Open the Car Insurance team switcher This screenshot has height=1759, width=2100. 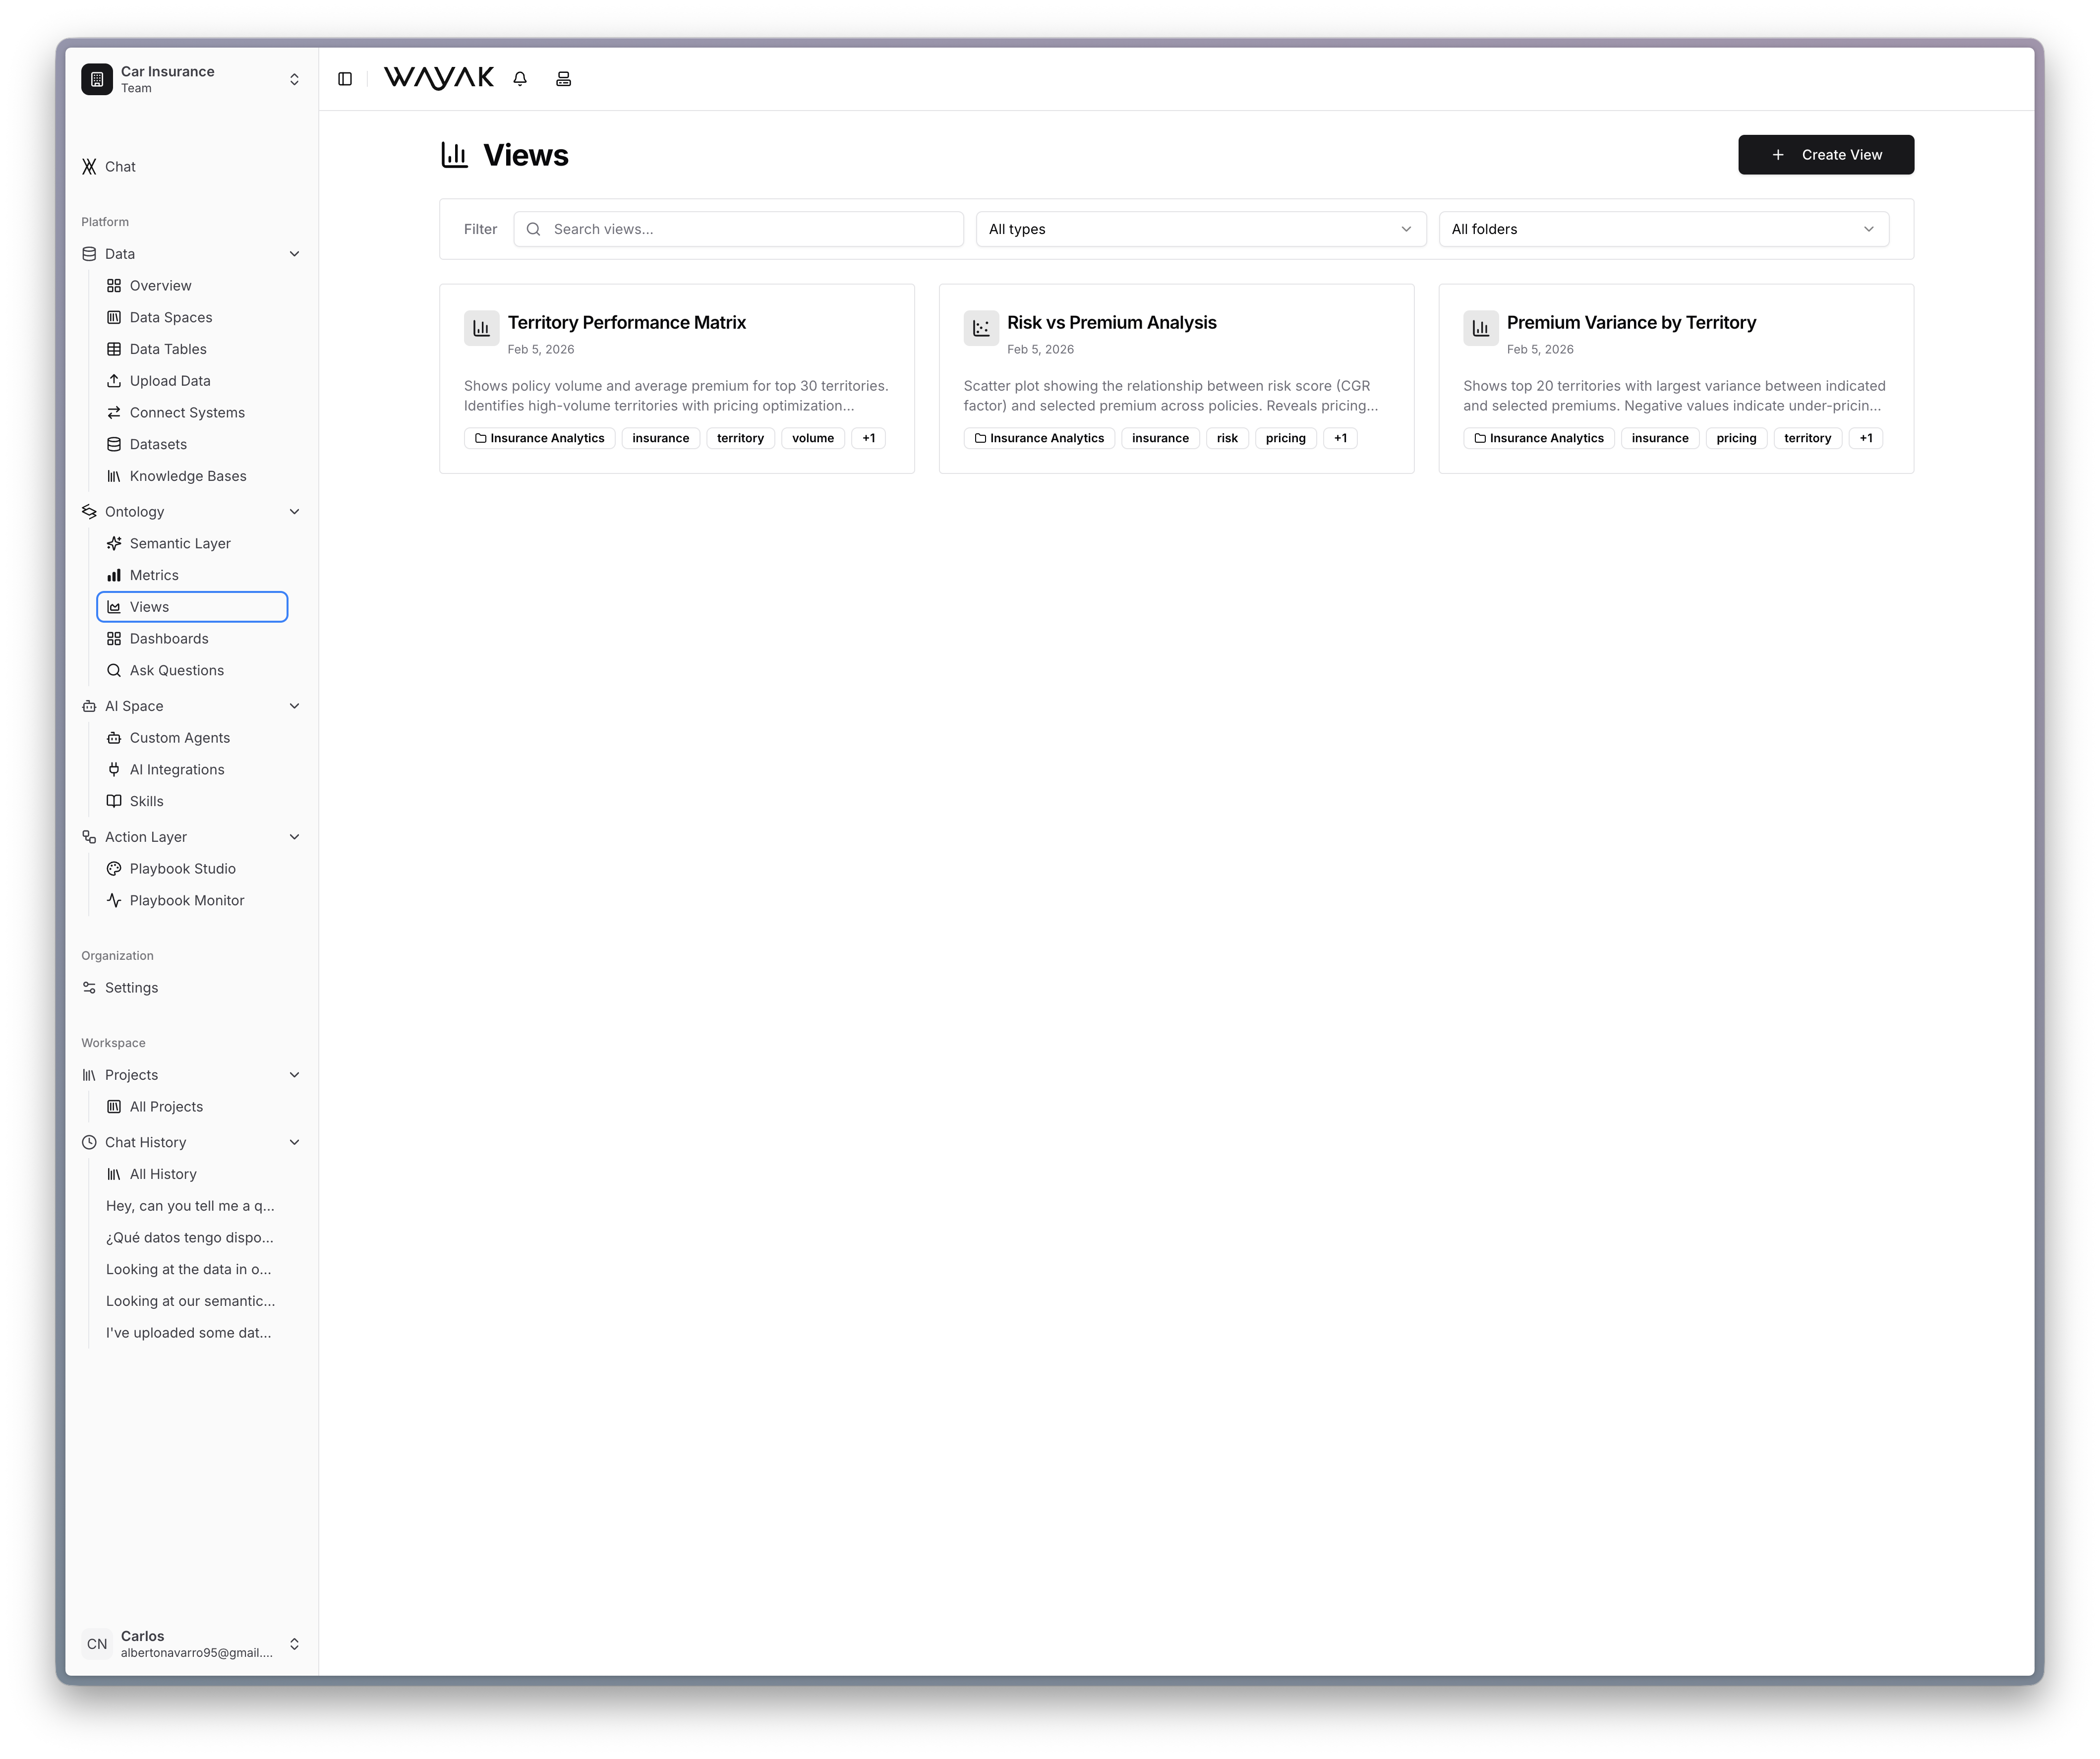(192, 79)
